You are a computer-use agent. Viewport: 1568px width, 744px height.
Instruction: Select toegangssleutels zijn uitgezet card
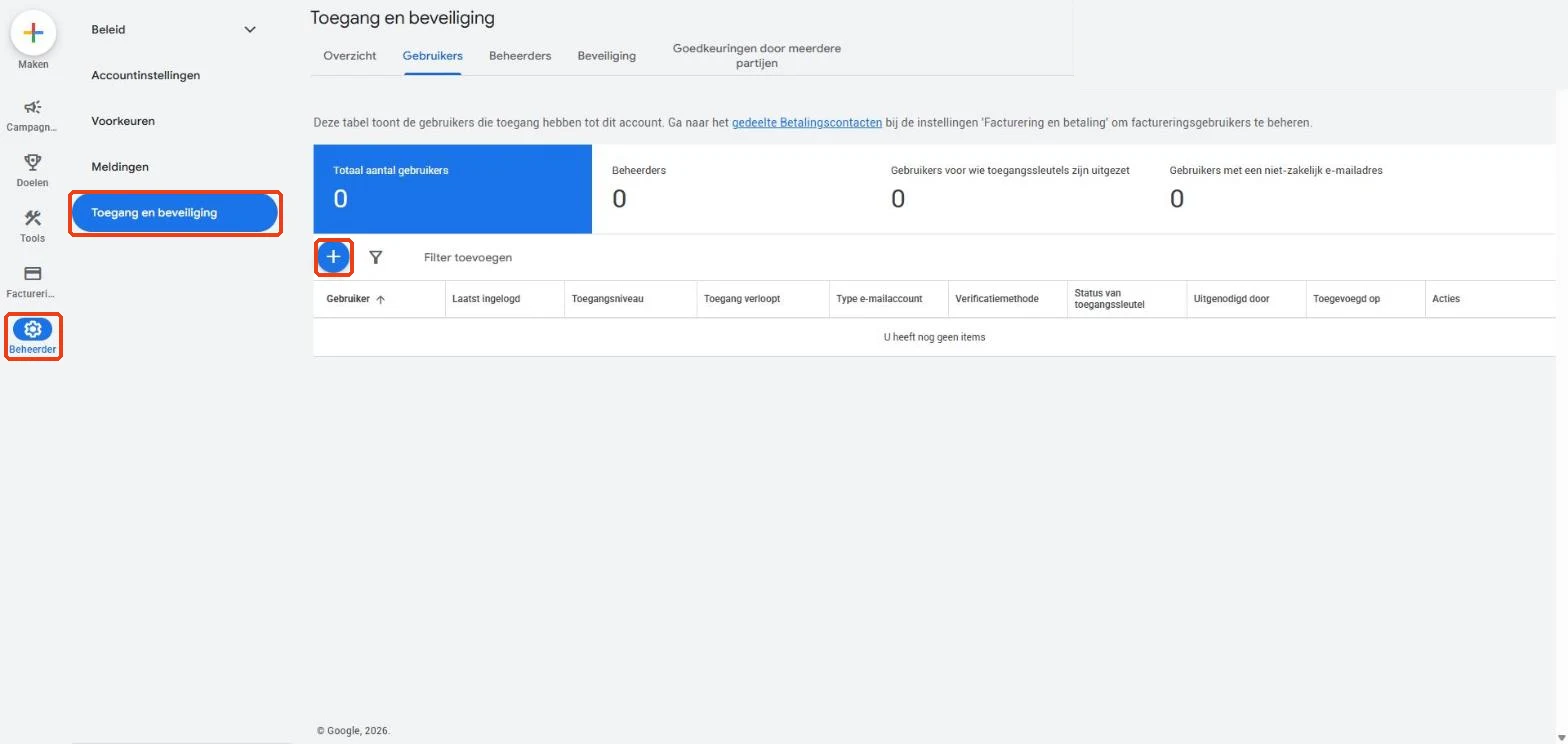click(1010, 189)
